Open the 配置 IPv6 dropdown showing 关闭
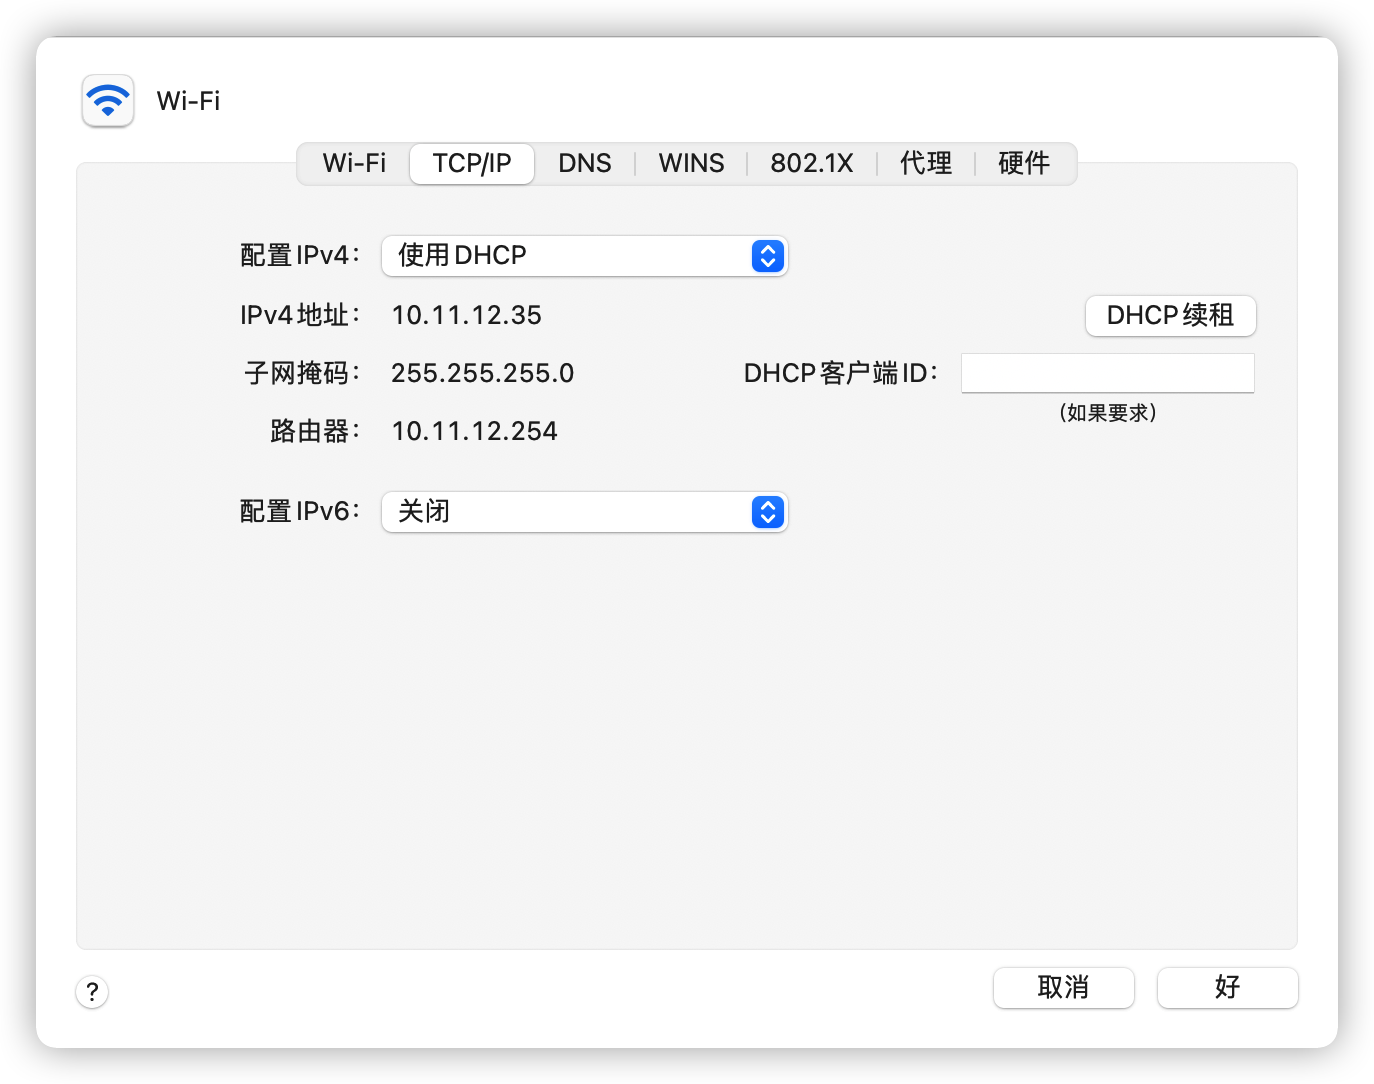This screenshot has height=1084, width=1374. click(585, 512)
